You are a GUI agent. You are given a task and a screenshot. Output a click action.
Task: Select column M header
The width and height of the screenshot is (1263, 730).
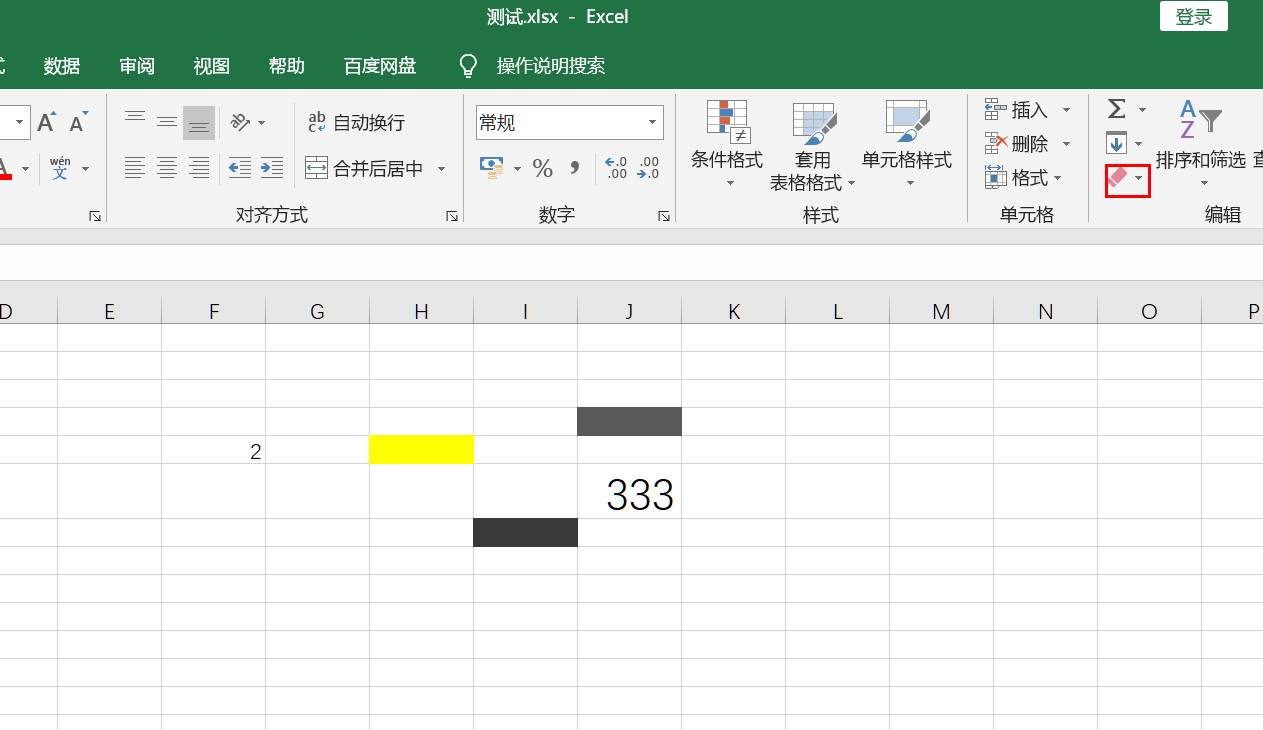tap(942, 312)
